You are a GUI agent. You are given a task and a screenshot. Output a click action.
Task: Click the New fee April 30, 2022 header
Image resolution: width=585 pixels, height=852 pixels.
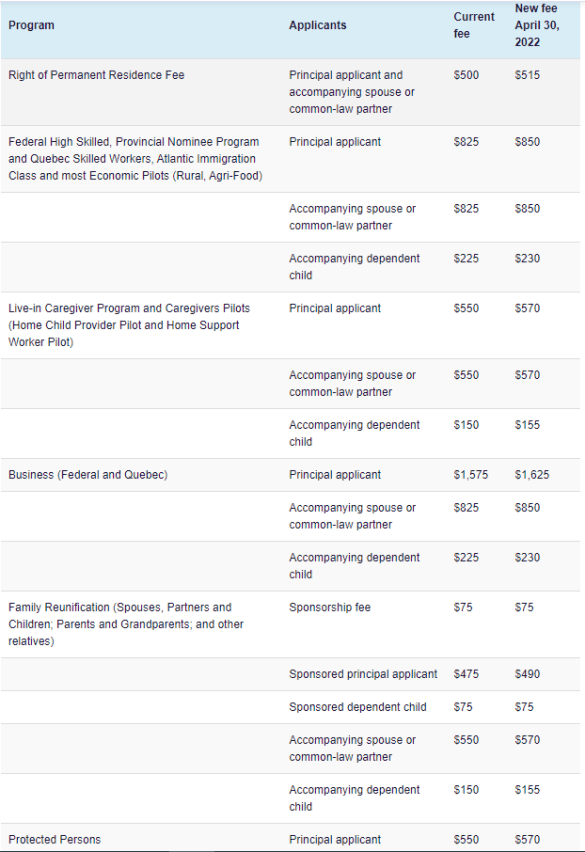(537, 25)
